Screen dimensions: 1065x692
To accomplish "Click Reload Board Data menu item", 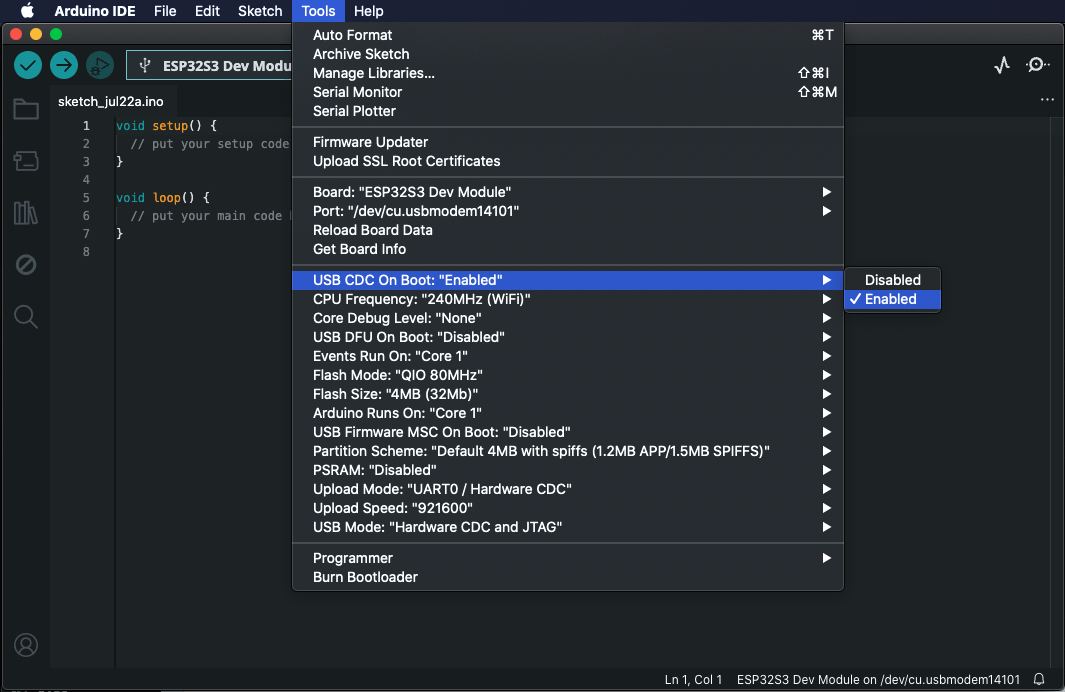I will [x=568, y=230].
